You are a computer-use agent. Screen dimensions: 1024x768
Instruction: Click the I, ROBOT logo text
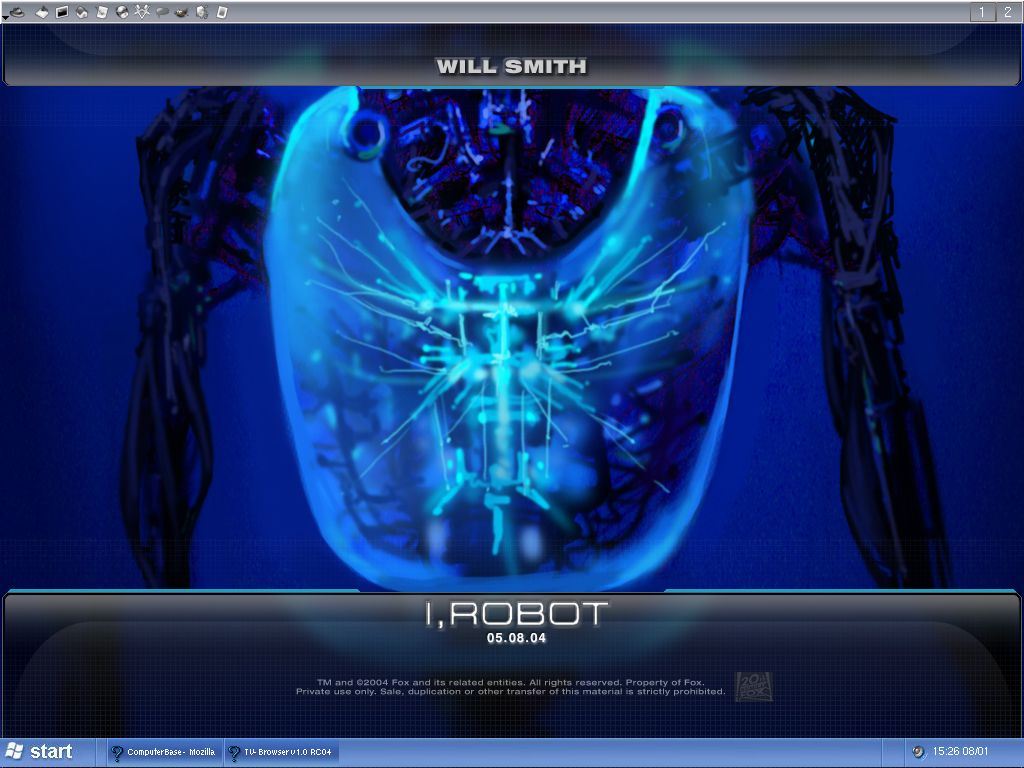pos(517,614)
